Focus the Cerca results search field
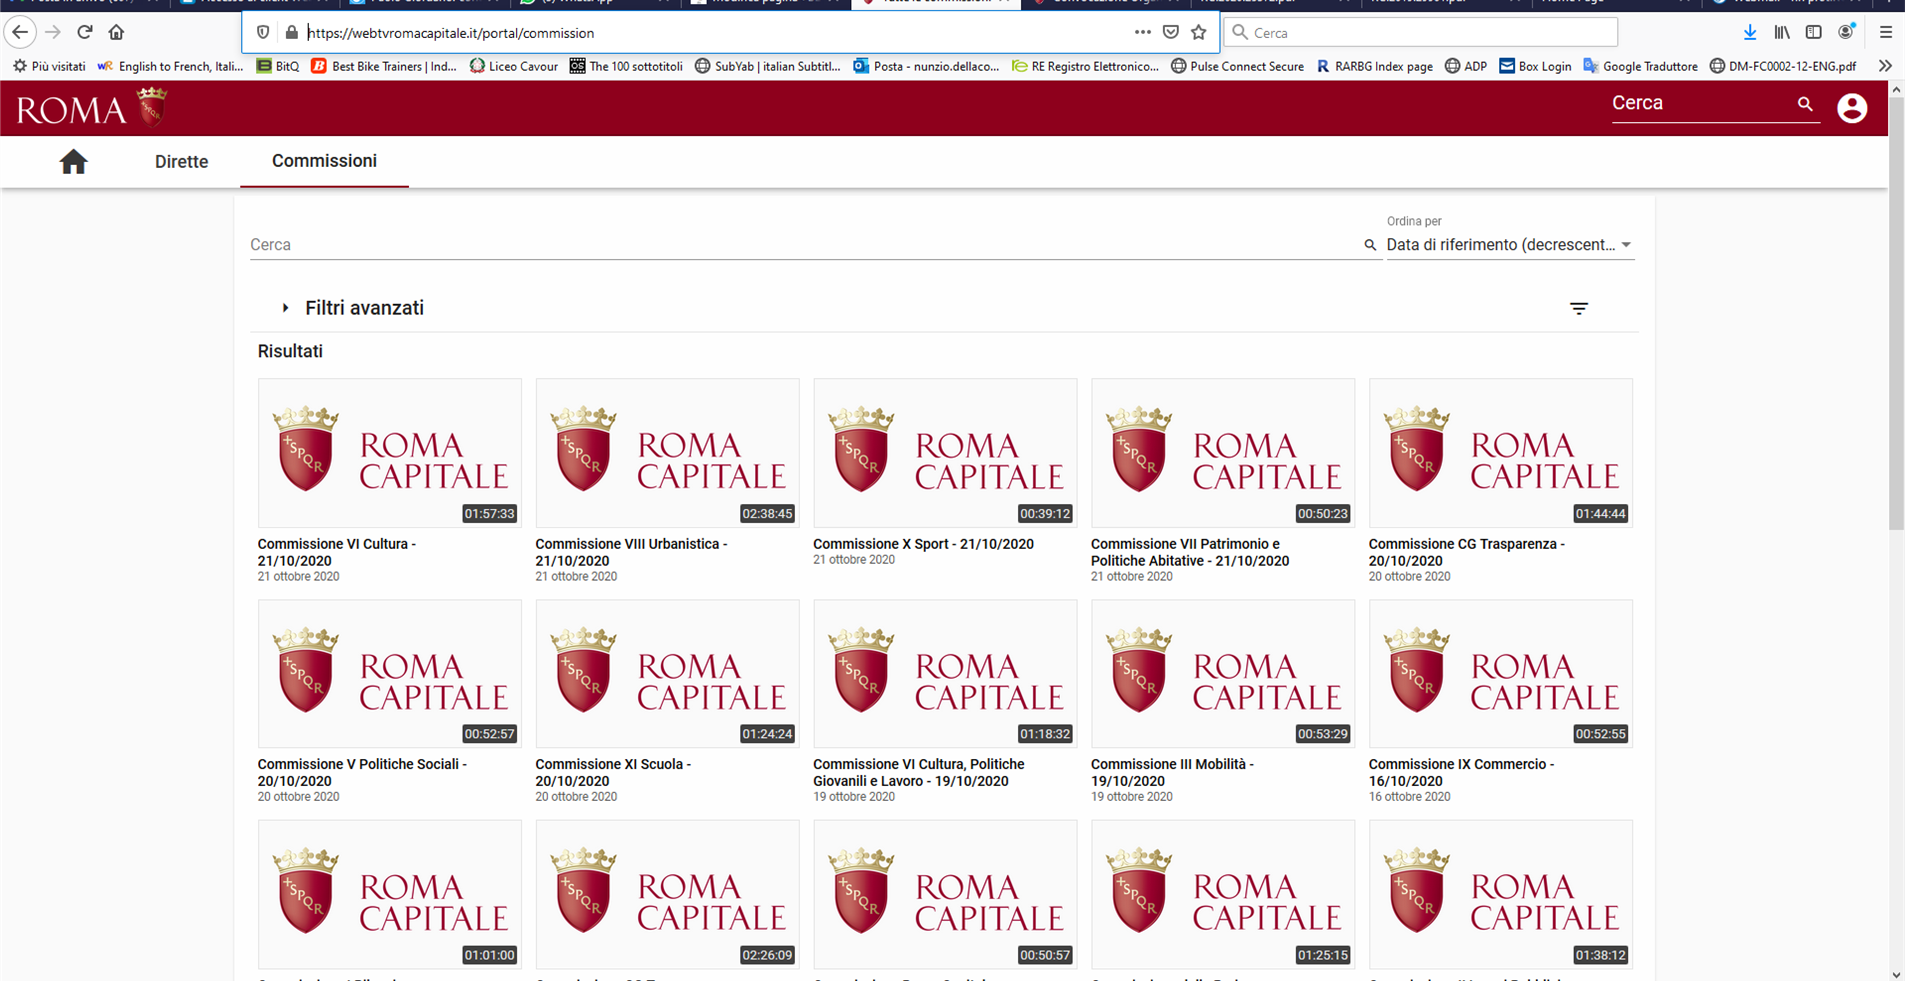 [x=805, y=245]
